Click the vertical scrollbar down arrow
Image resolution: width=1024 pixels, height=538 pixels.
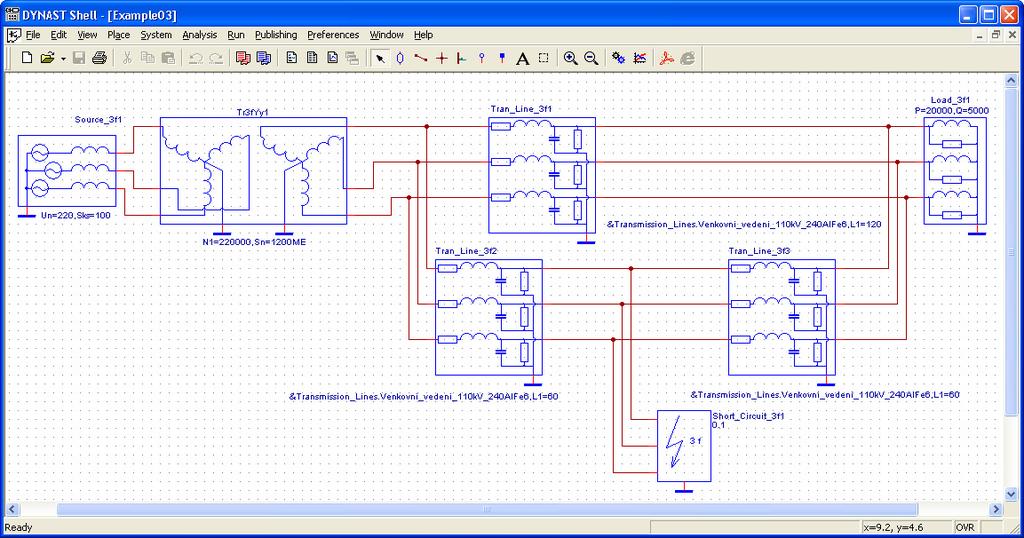pyautogui.click(x=1011, y=494)
